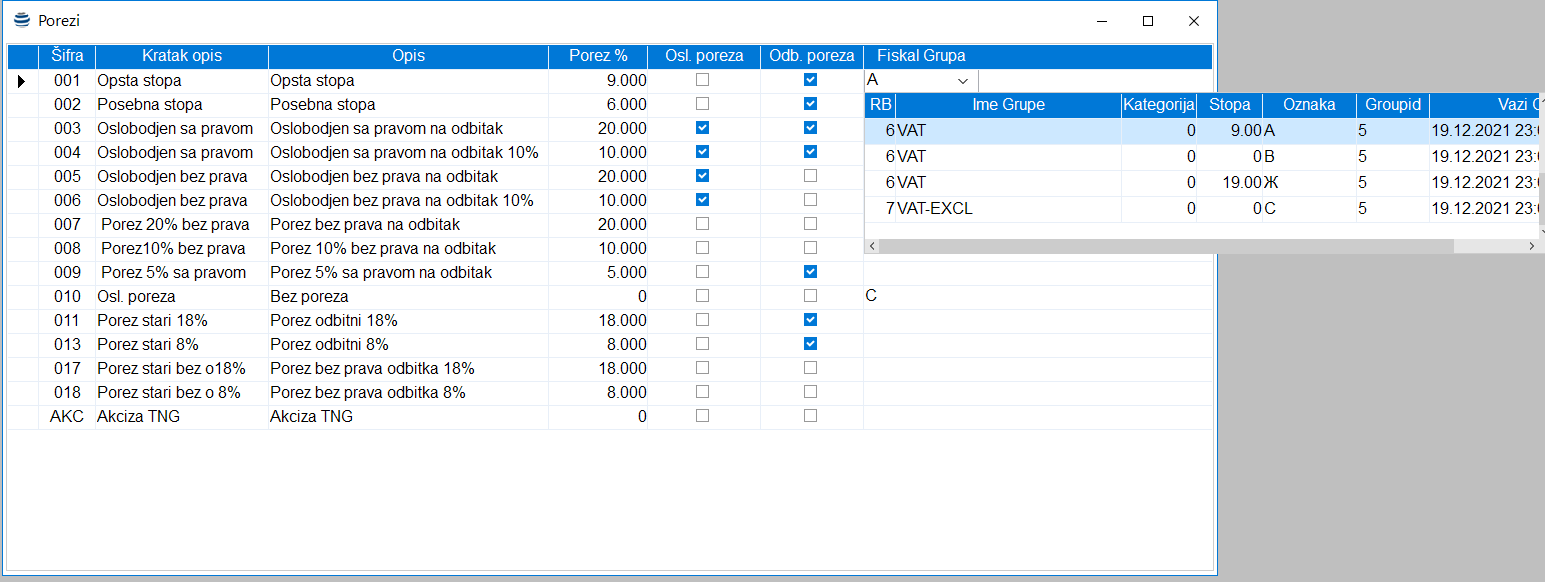Check Odb. poreza for Akciza TNG row
Viewport: 1545px width, 582px height.
pyautogui.click(x=810, y=416)
